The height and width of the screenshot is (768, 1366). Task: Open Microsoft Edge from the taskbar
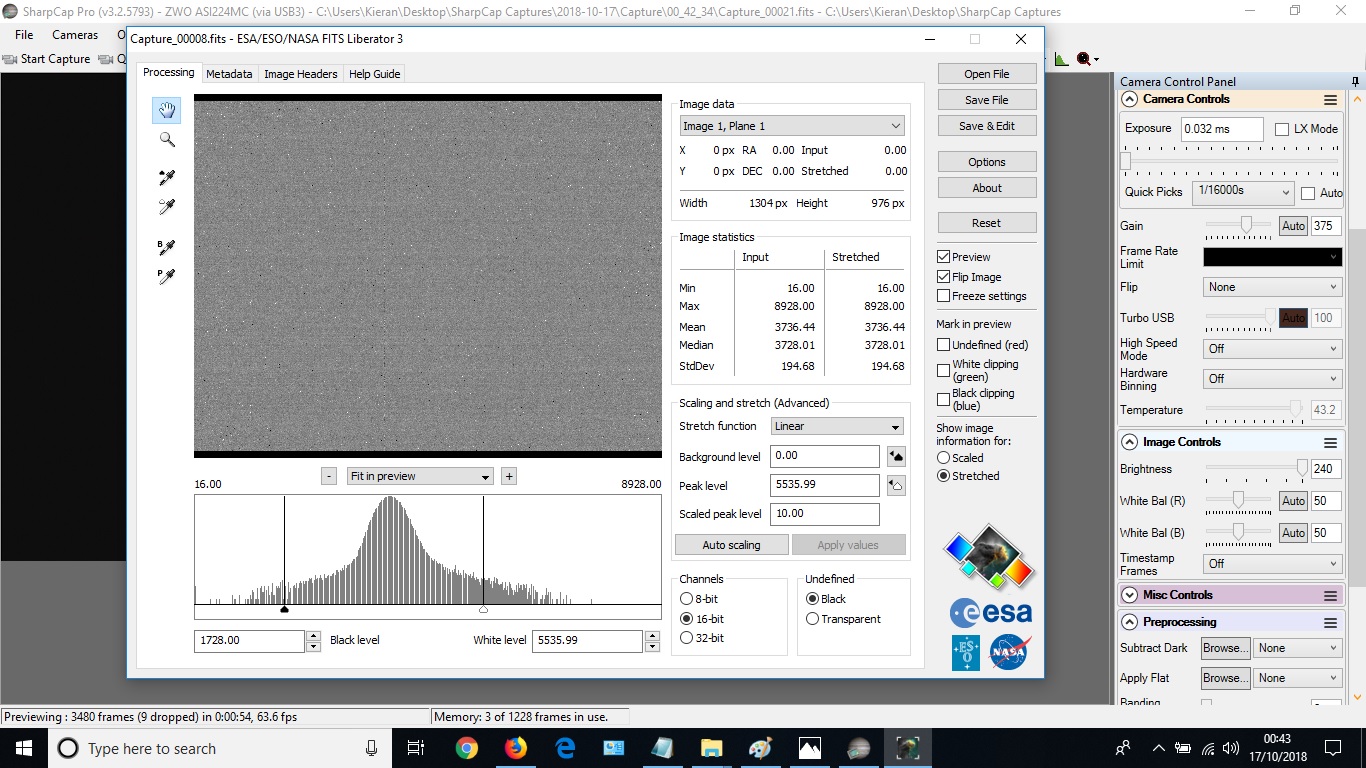pos(565,748)
